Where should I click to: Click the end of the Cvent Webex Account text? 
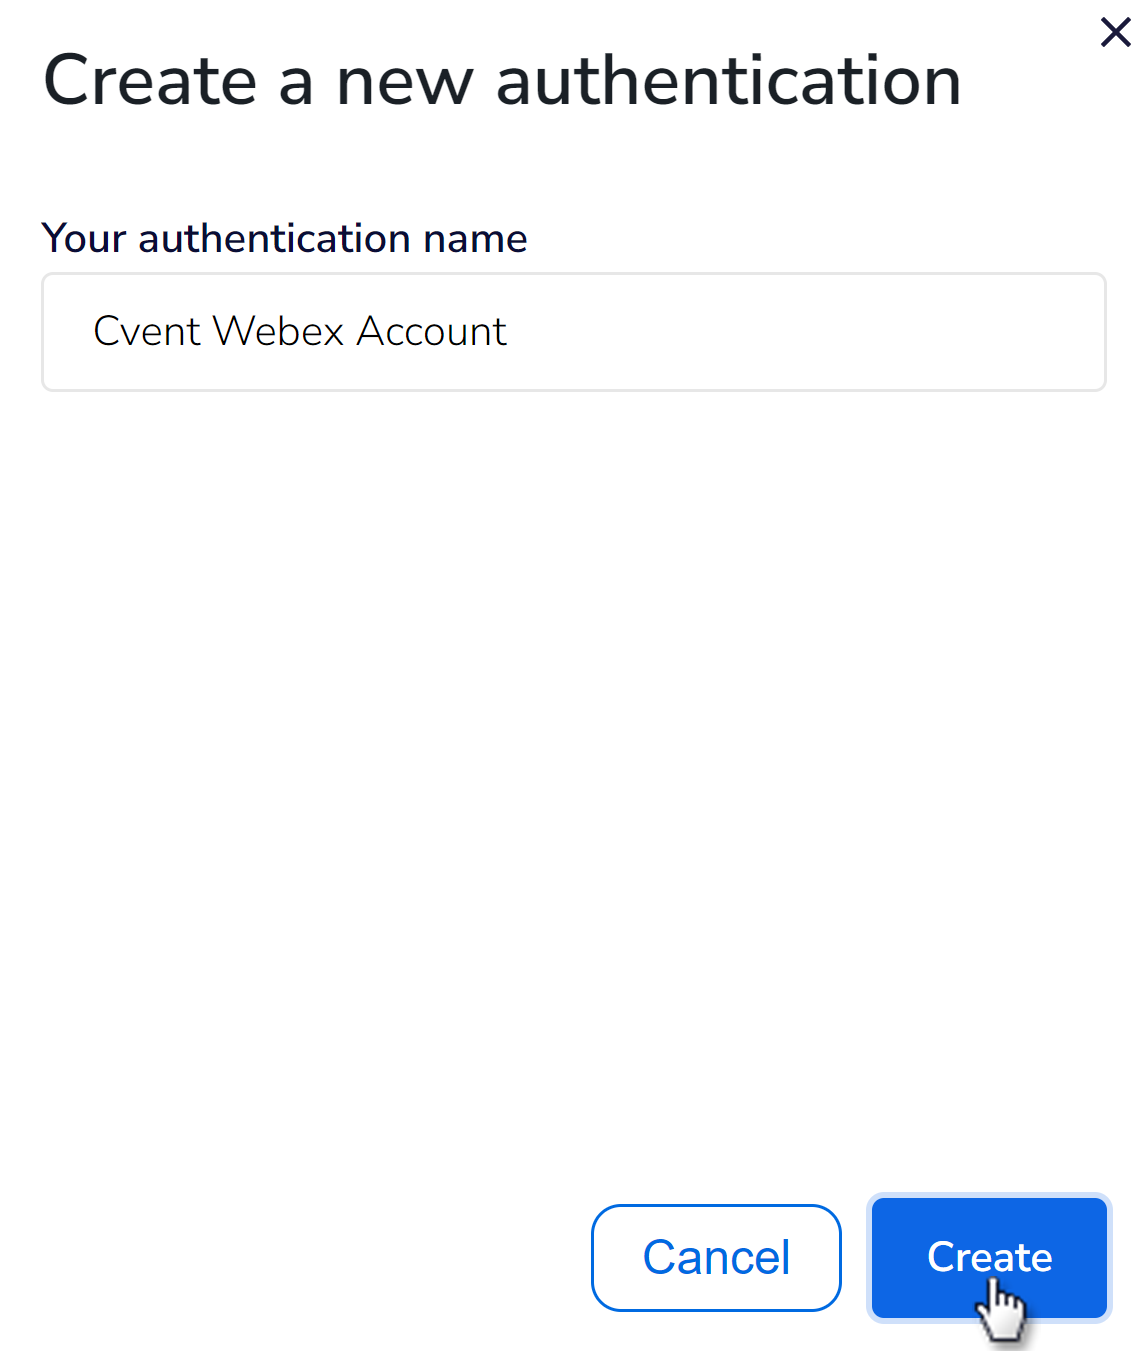pyautogui.click(x=507, y=331)
